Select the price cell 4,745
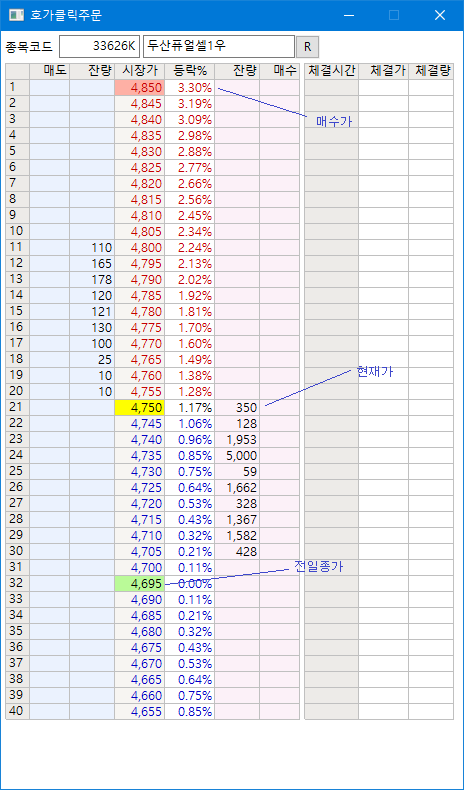This screenshot has width=464, height=790. (x=140, y=424)
